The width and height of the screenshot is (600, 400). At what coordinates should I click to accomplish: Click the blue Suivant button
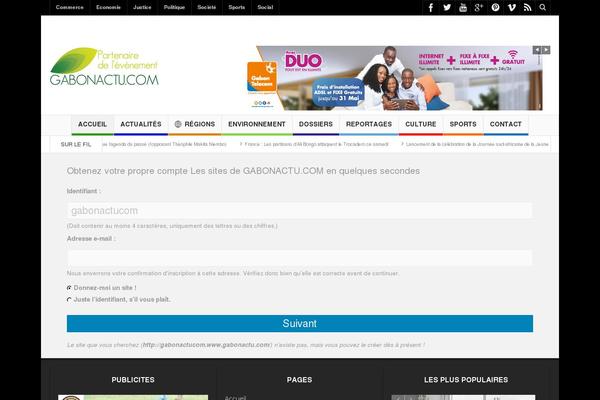[300, 323]
